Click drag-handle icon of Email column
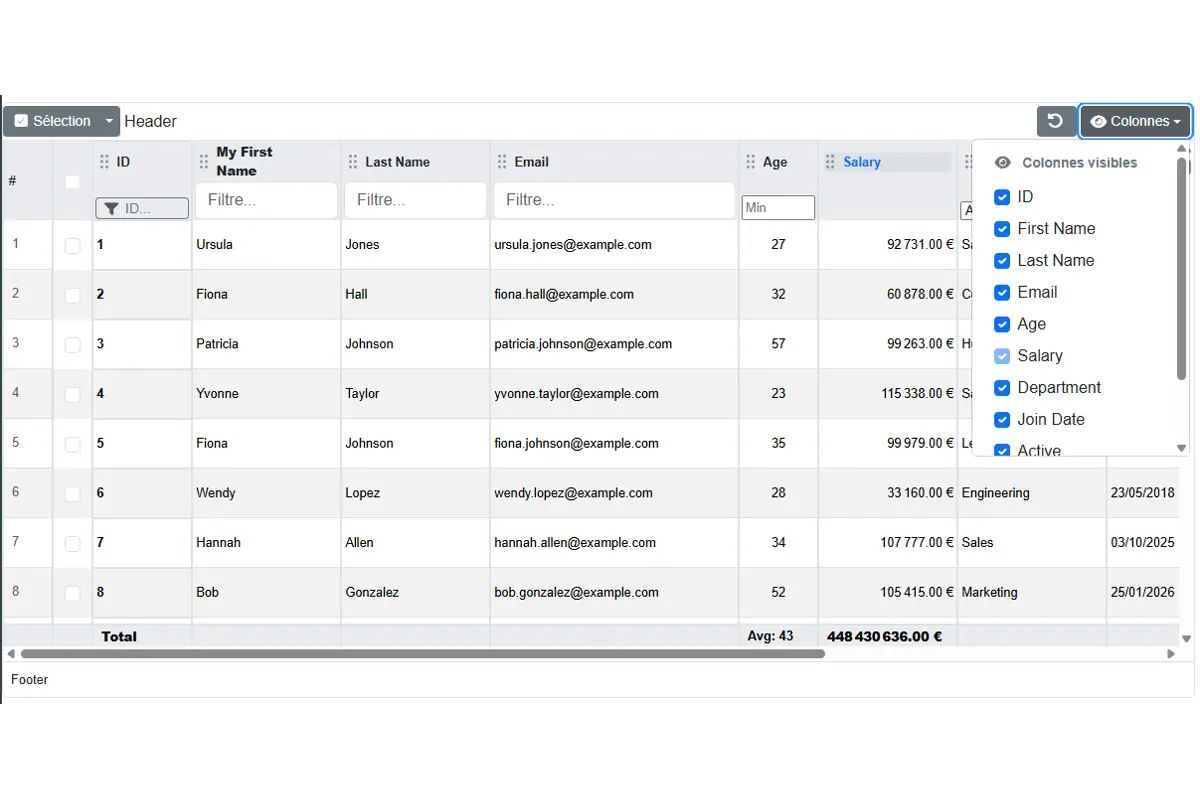Image resolution: width=1200 pixels, height=800 pixels. (x=502, y=162)
